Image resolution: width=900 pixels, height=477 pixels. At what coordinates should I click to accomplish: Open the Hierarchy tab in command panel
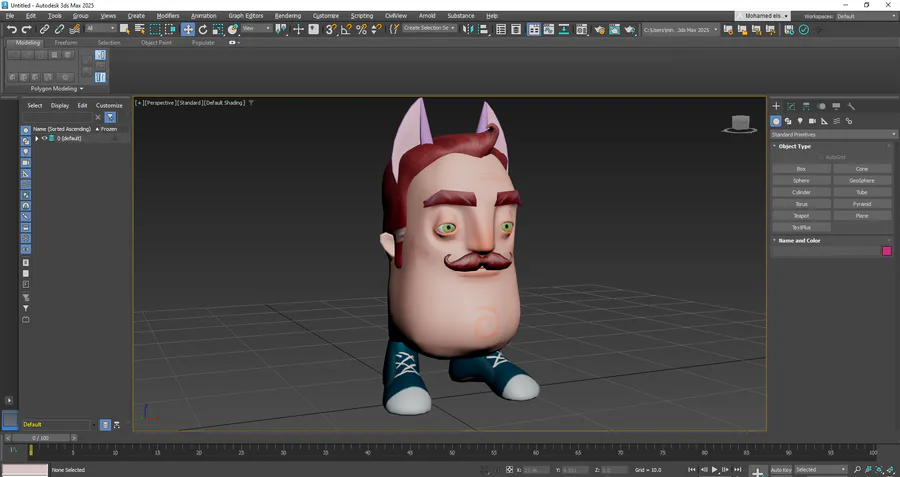point(806,106)
